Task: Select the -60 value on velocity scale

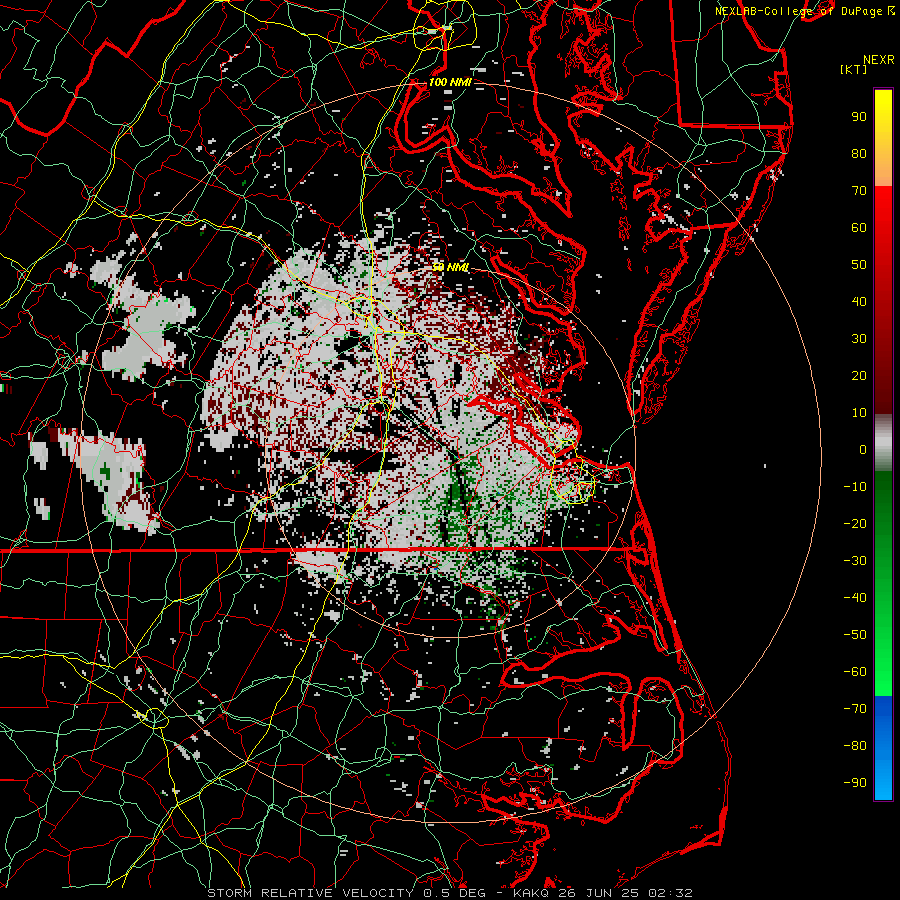Action: [855, 672]
